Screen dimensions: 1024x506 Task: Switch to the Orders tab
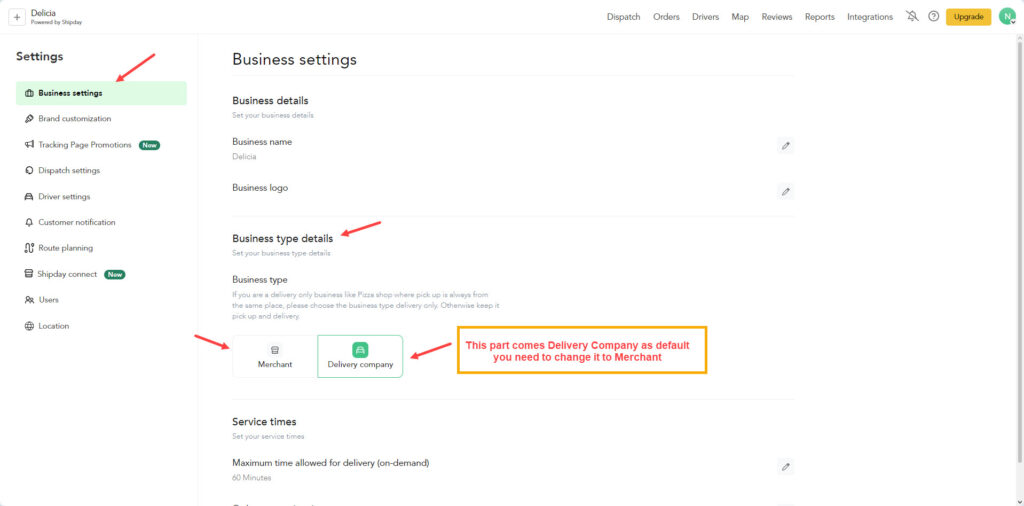click(x=666, y=17)
